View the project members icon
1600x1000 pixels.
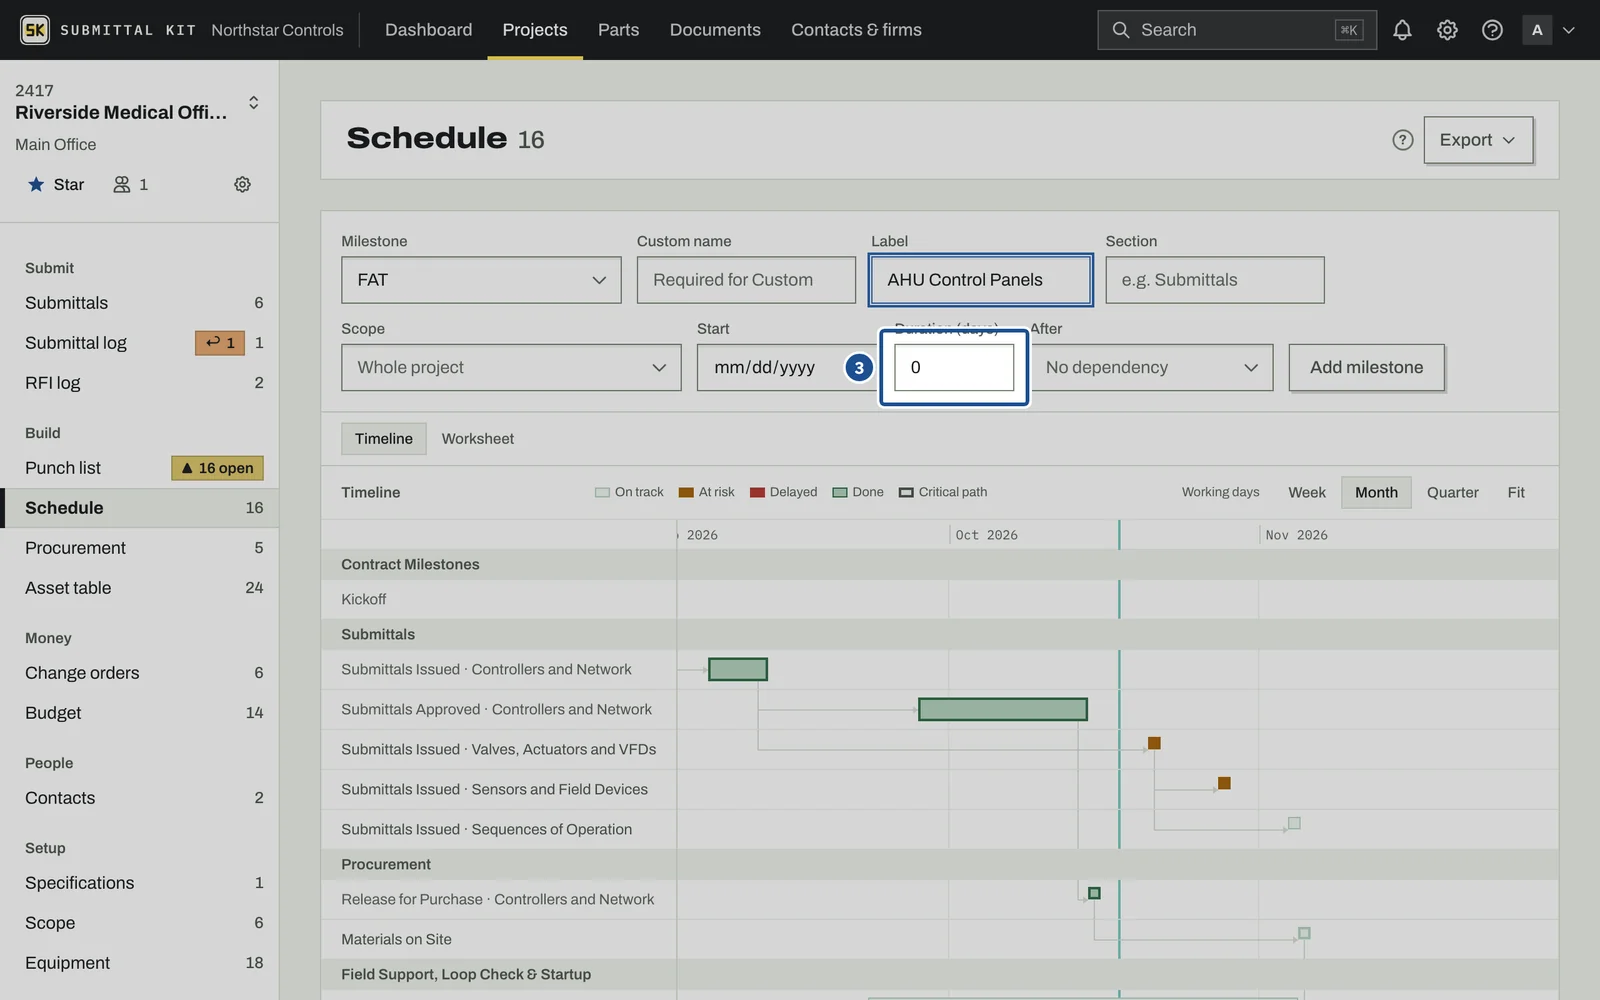pos(122,184)
